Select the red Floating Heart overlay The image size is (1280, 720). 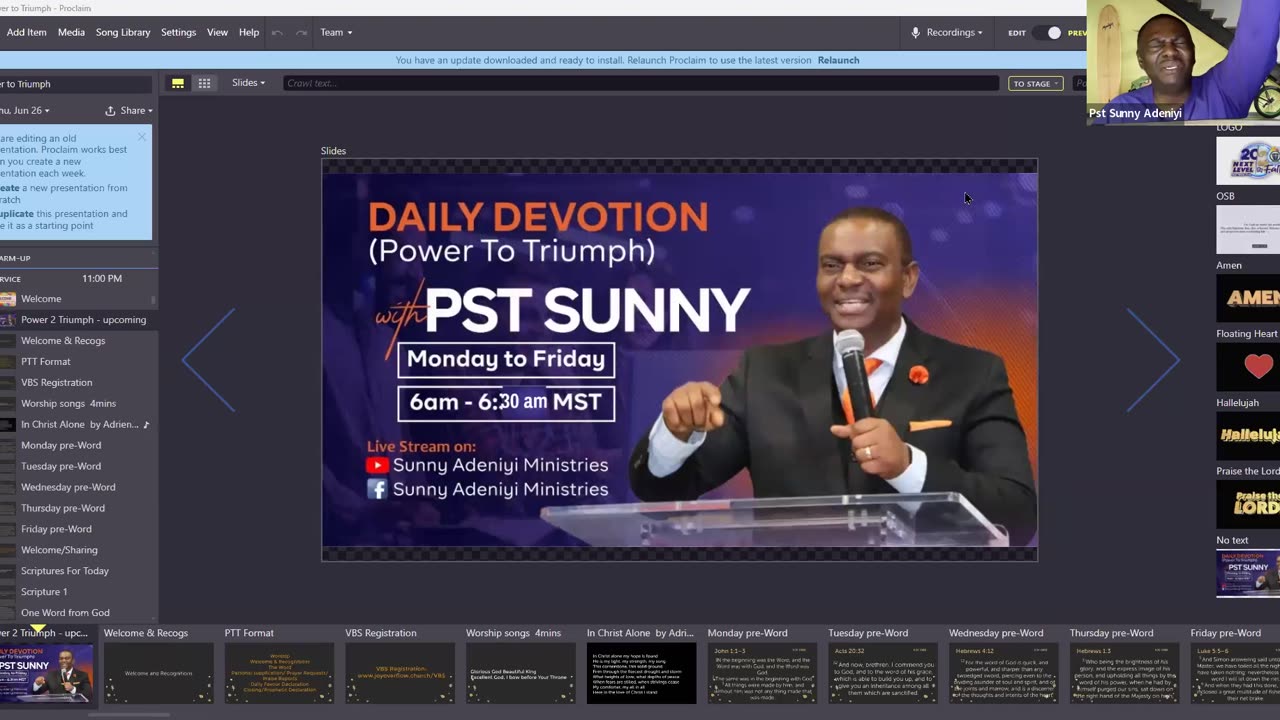click(1248, 366)
